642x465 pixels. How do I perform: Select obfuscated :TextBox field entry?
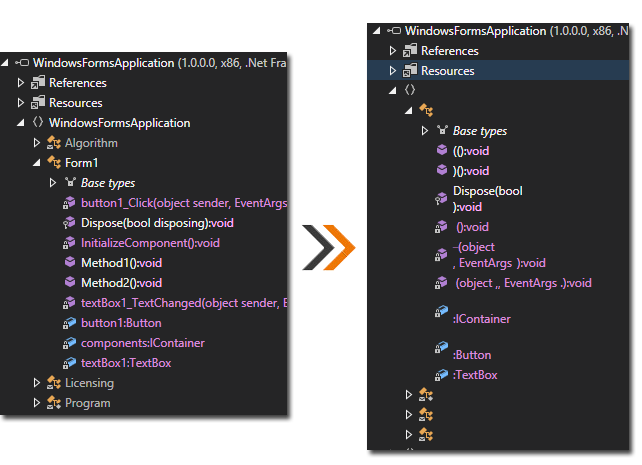coord(475,375)
